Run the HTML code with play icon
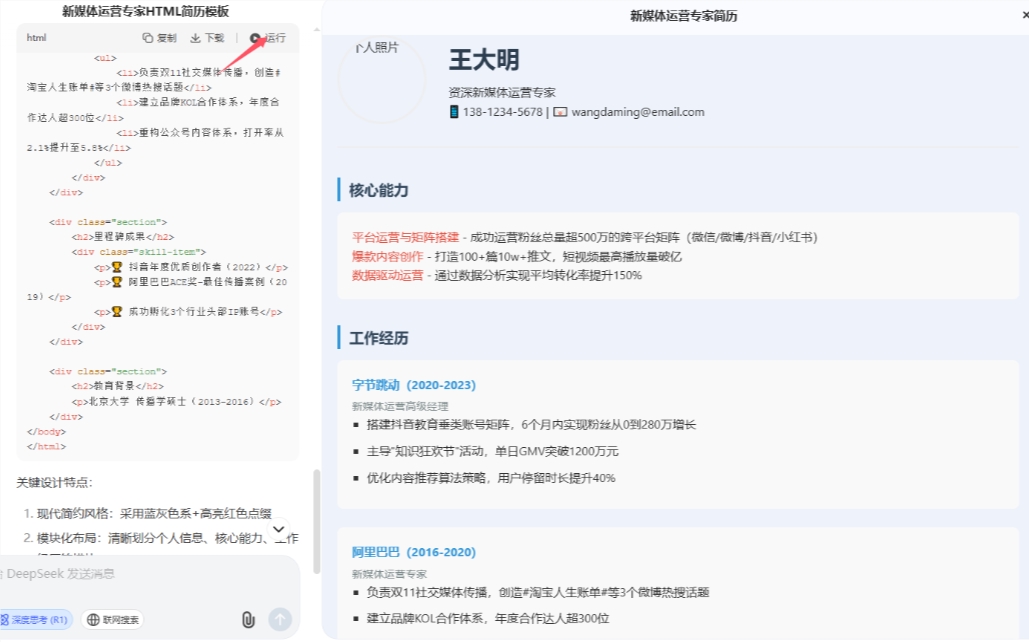The image size is (1029, 642). point(256,38)
